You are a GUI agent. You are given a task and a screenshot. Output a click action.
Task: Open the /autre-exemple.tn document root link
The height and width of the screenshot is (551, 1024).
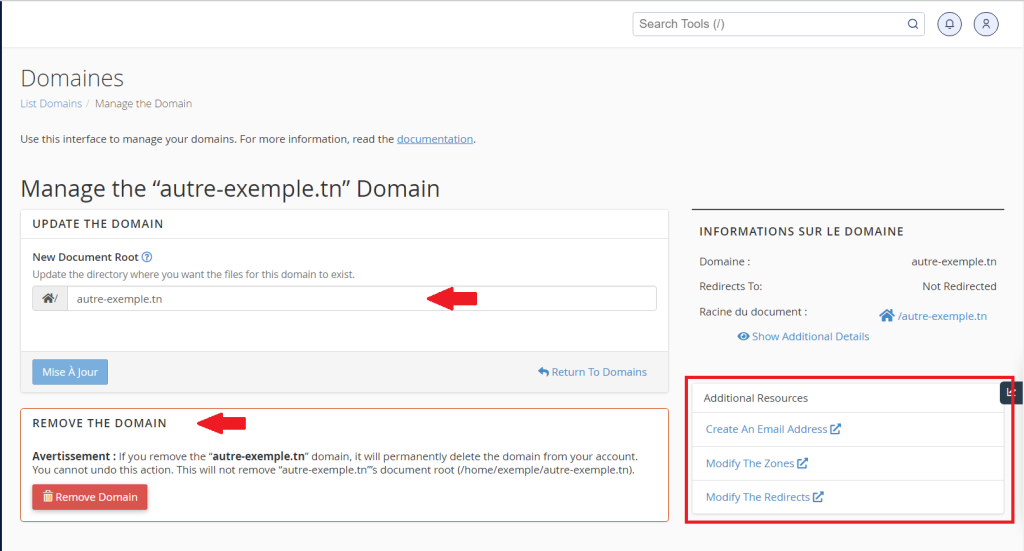point(942,316)
